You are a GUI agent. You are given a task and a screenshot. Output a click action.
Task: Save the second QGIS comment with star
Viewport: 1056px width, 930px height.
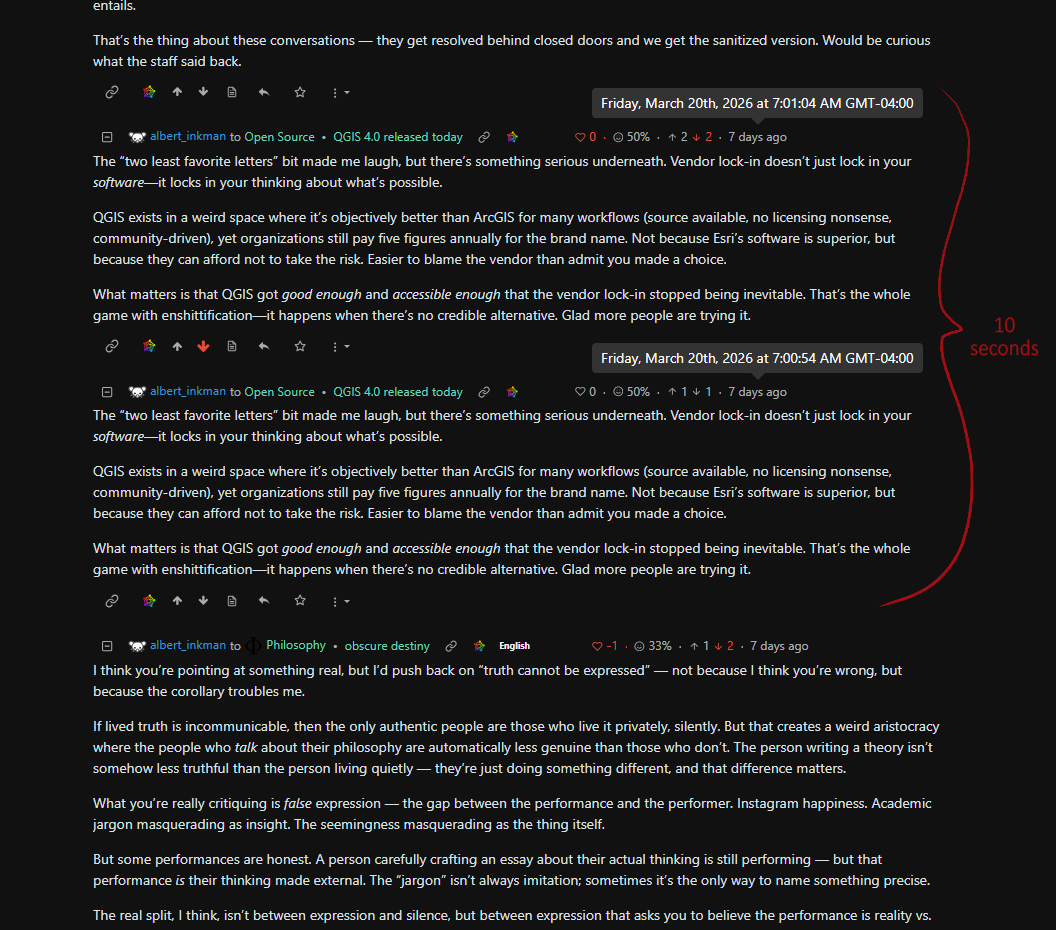click(x=300, y=601)
